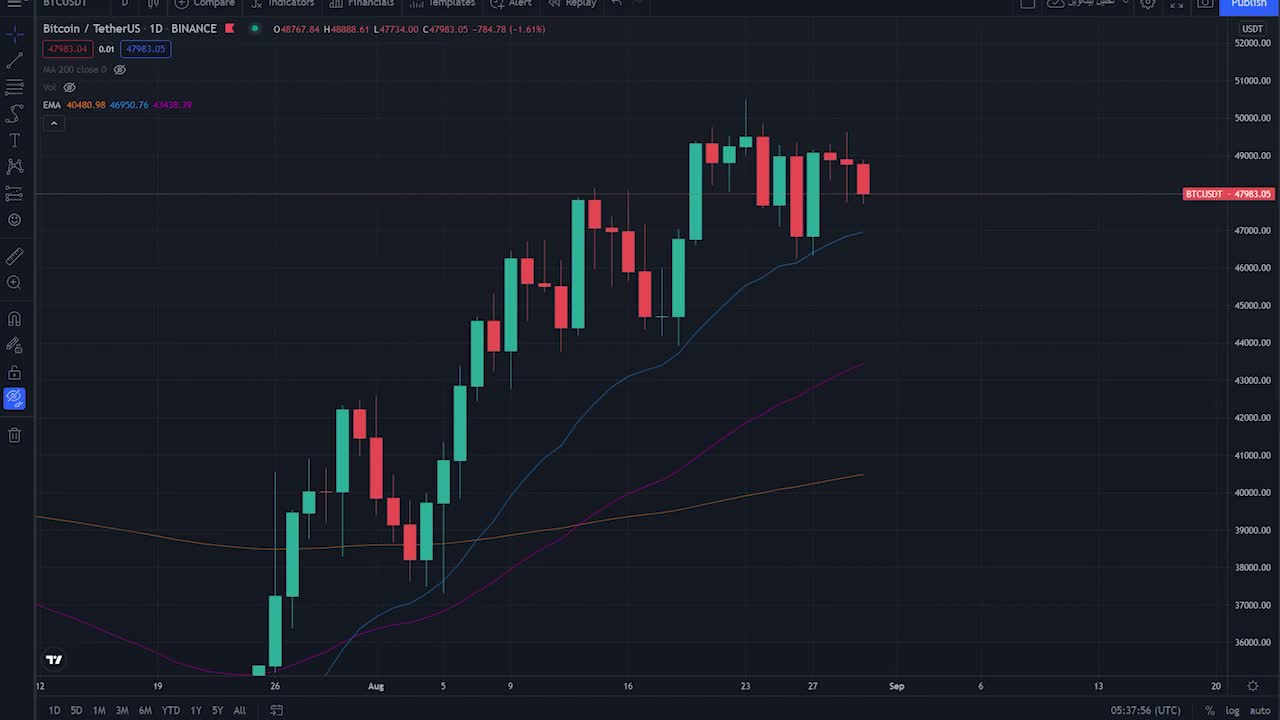The image size is (1280, 720).
Task: Select the Measure tool
Action: [14, 256]
